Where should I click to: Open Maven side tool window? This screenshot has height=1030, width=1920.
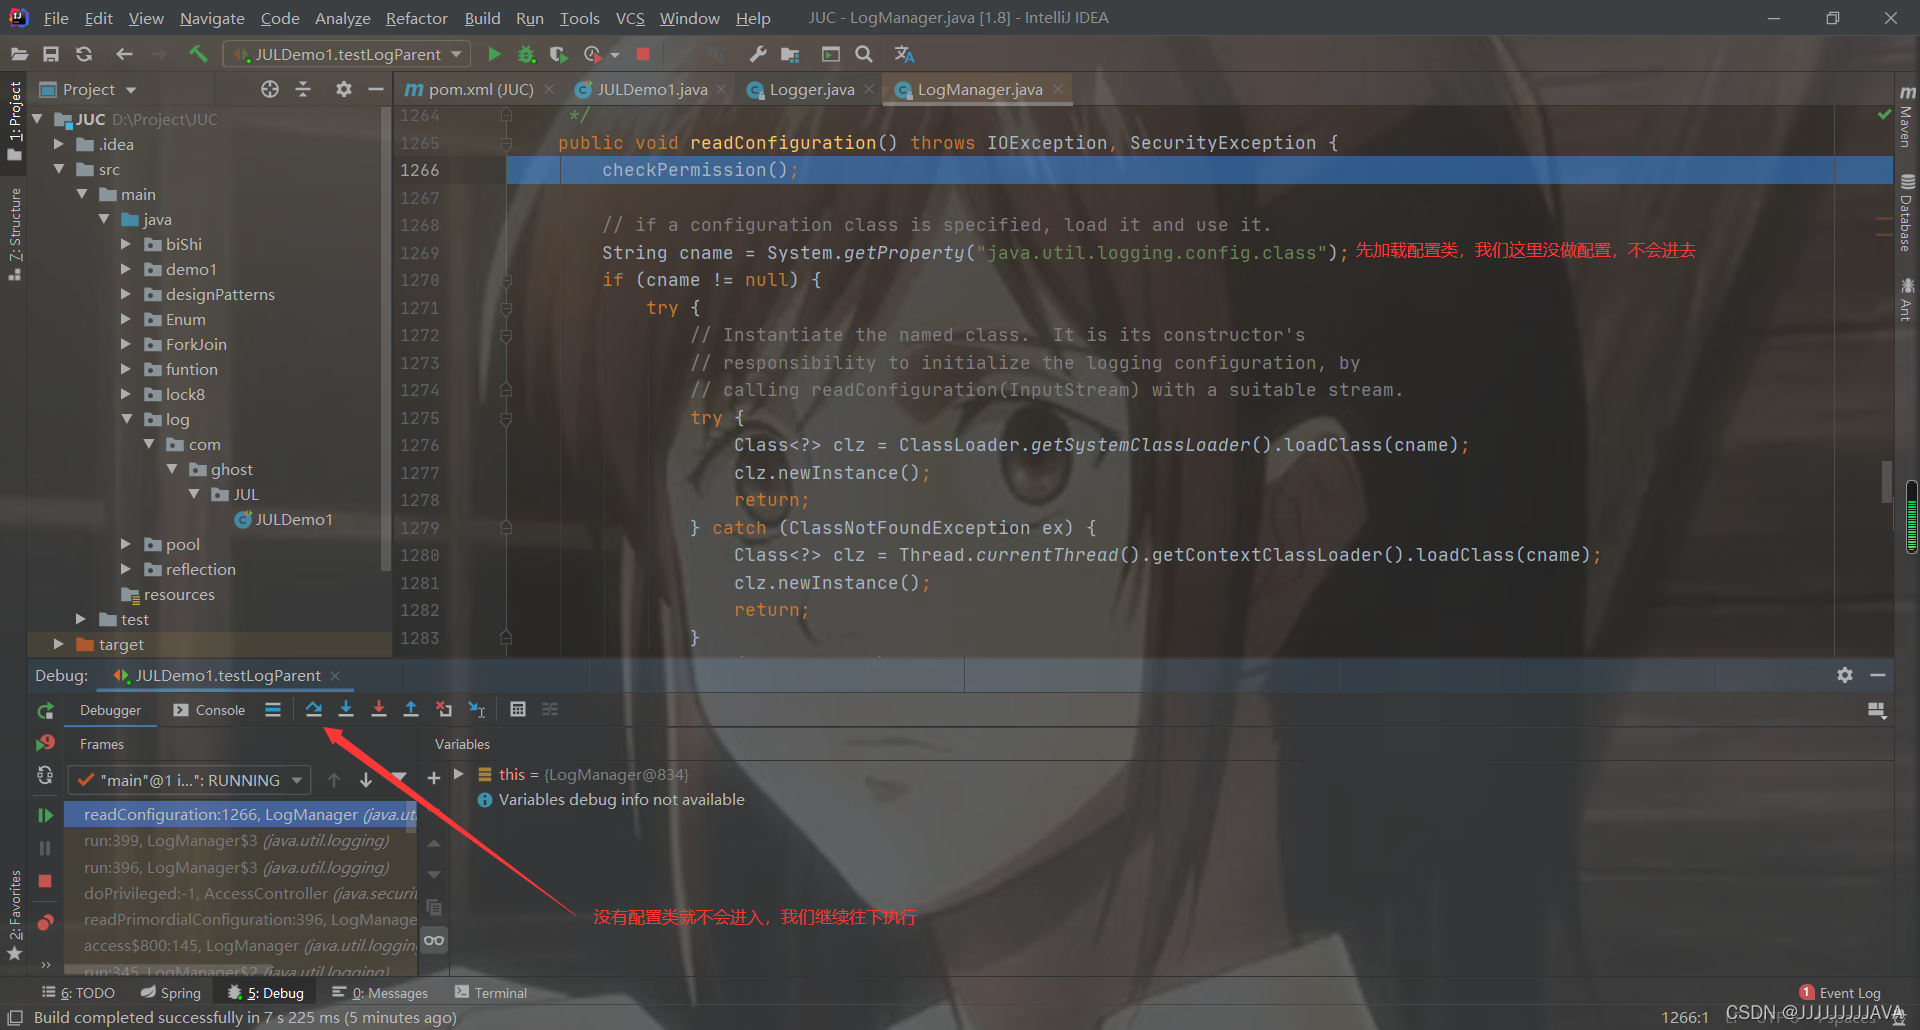1907,117
